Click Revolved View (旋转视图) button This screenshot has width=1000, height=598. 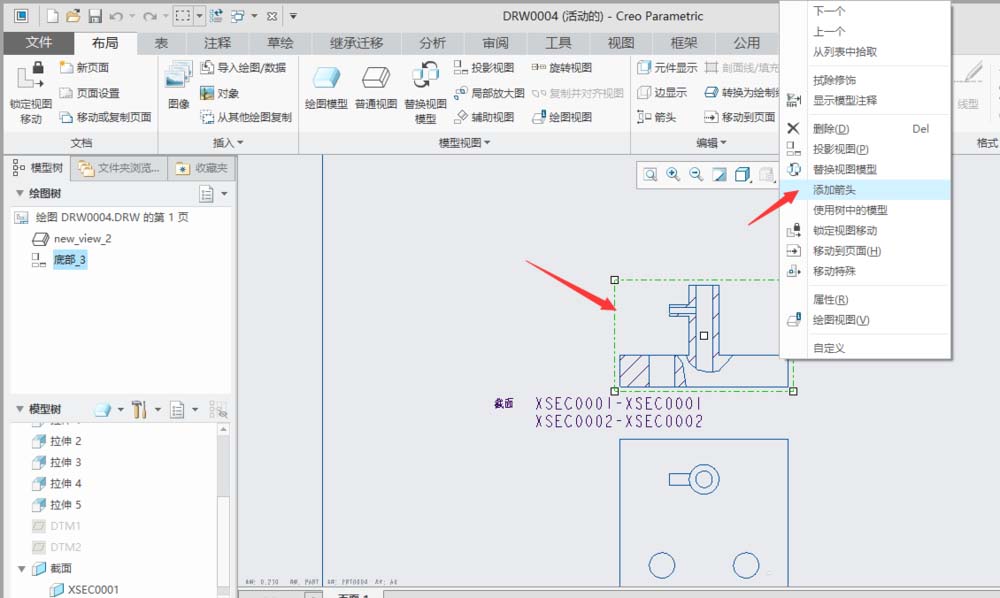click(562, 67)
